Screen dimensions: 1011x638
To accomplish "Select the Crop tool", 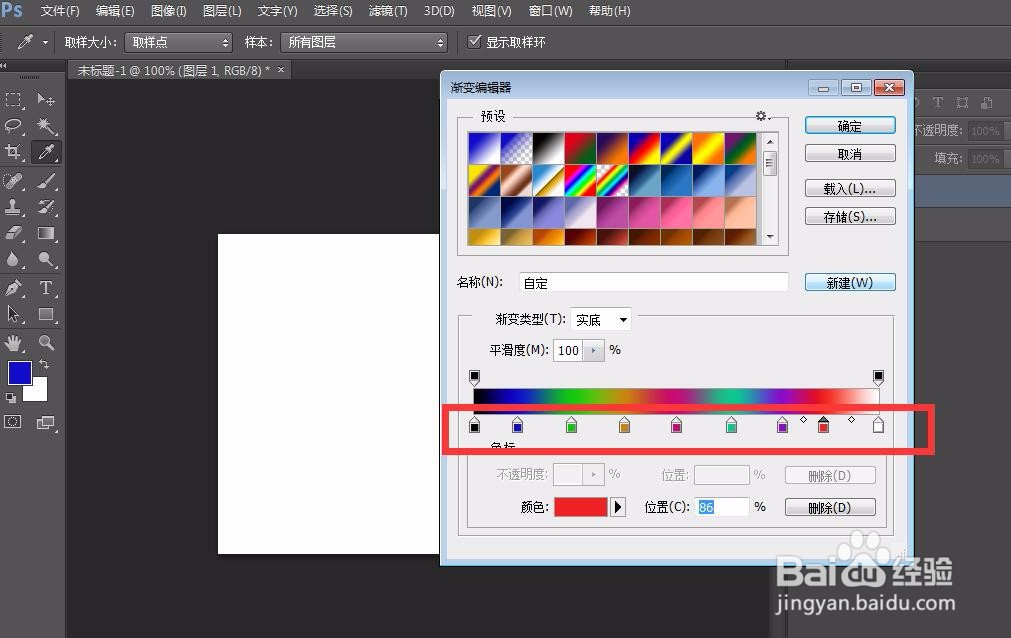I will pyautogui.click(x=14, y=152).
